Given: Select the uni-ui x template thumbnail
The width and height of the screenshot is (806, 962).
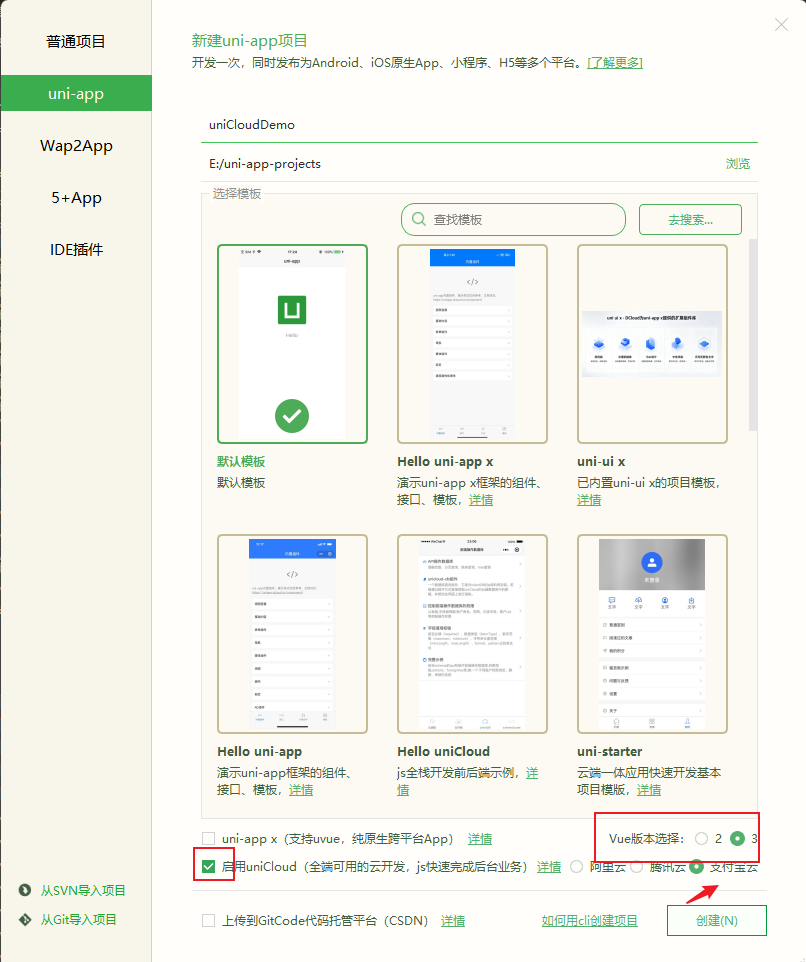Looking at the screenshot, I should pos(652,344).
